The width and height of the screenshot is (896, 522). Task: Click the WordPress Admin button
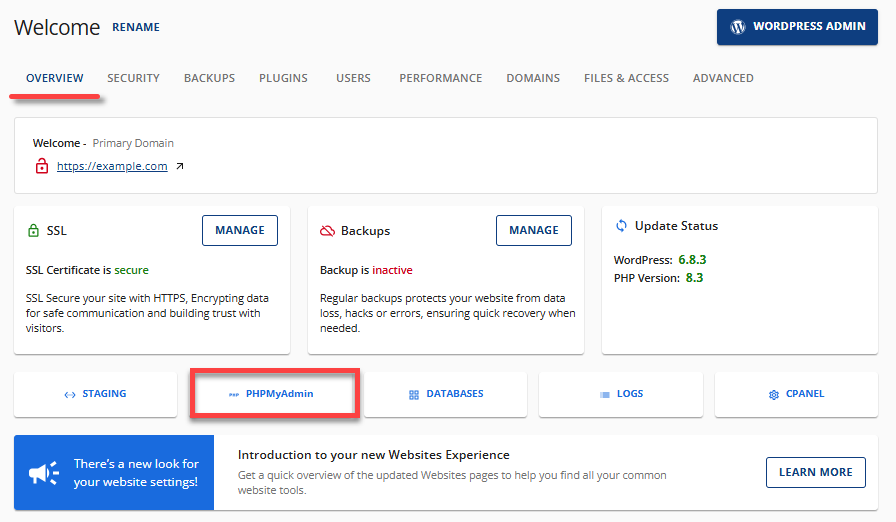797,27
